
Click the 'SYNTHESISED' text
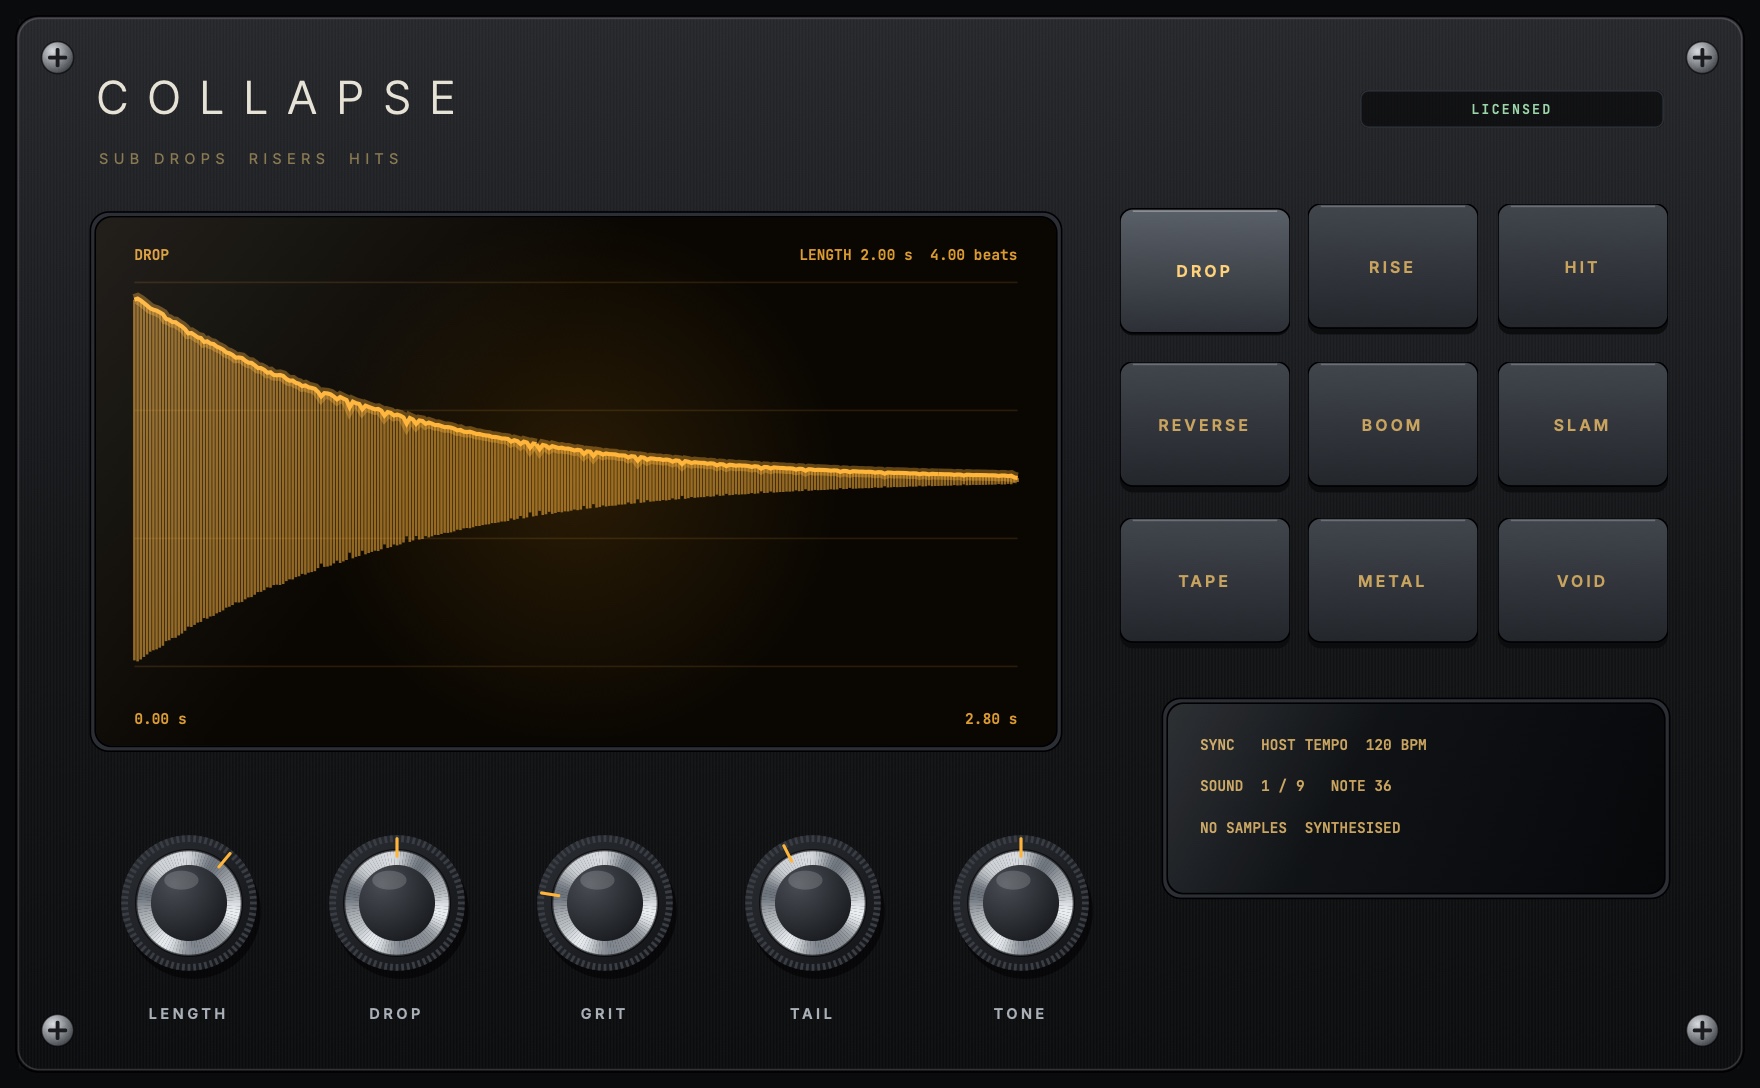[1352, 828]
